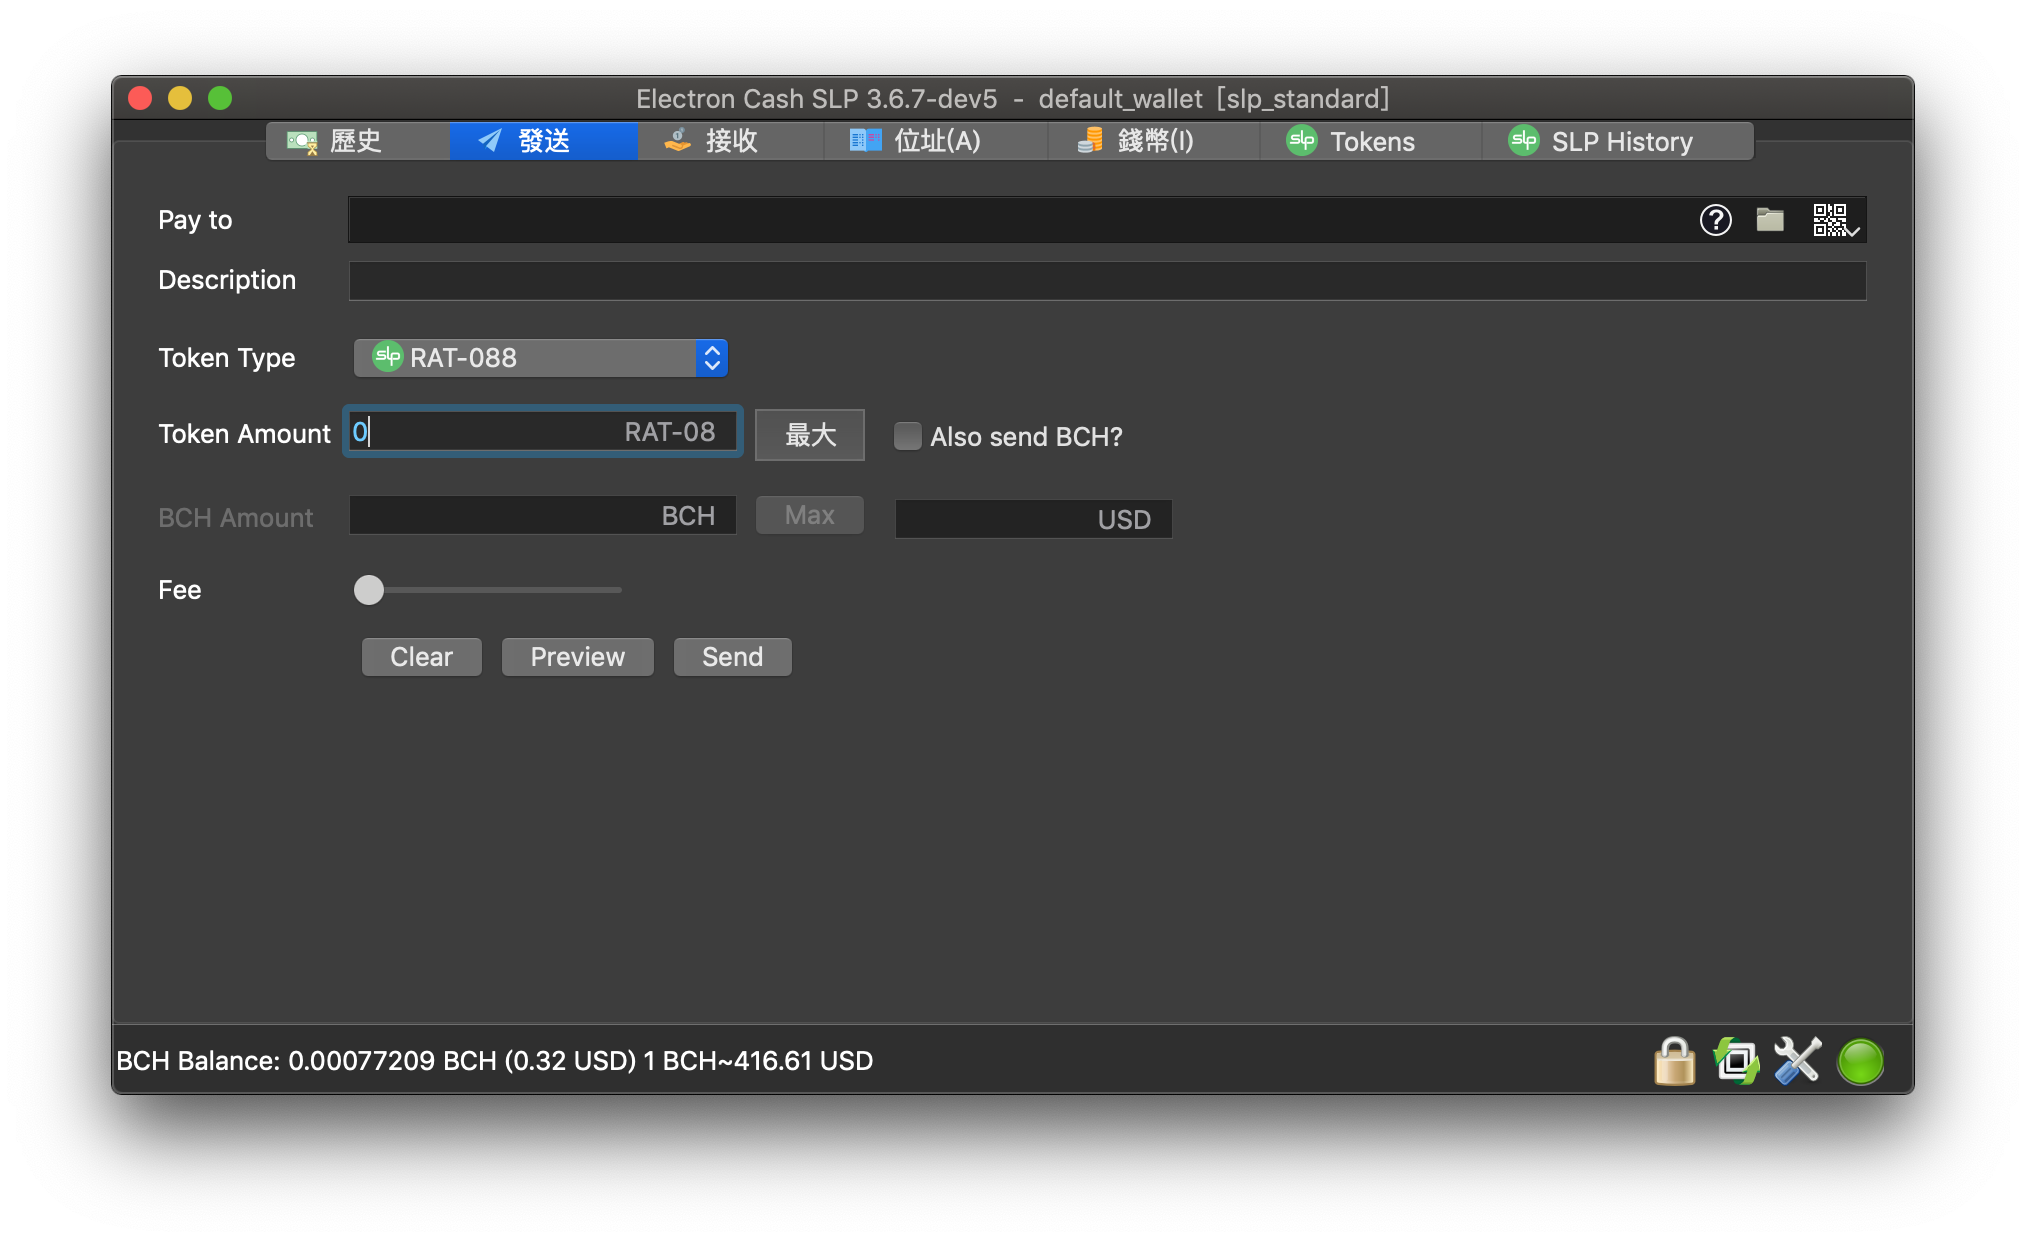
Task: Open the seed window icon in status bar
Action: pos(1737,1060)
